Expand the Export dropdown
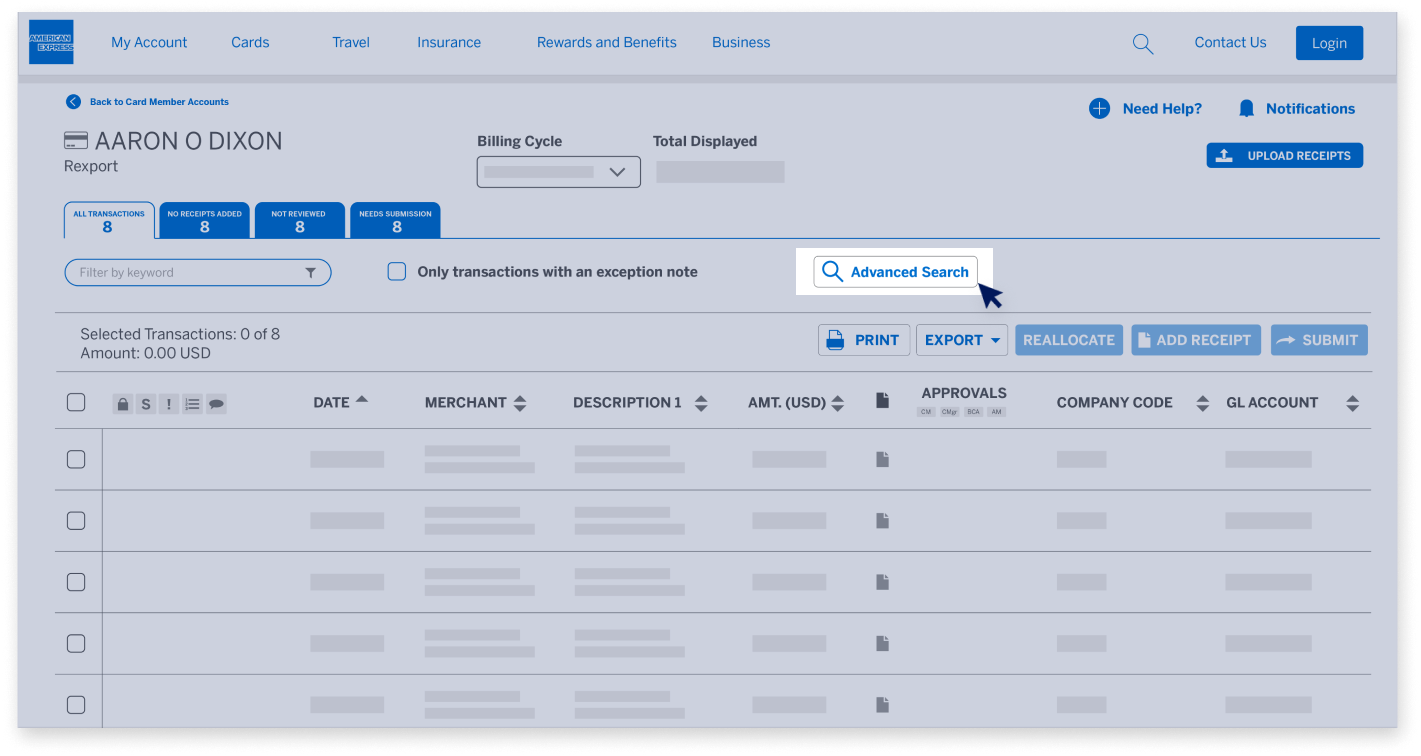Image resolution: width=1421 pixels, height=756 pixels. click(x=961, y=340)
